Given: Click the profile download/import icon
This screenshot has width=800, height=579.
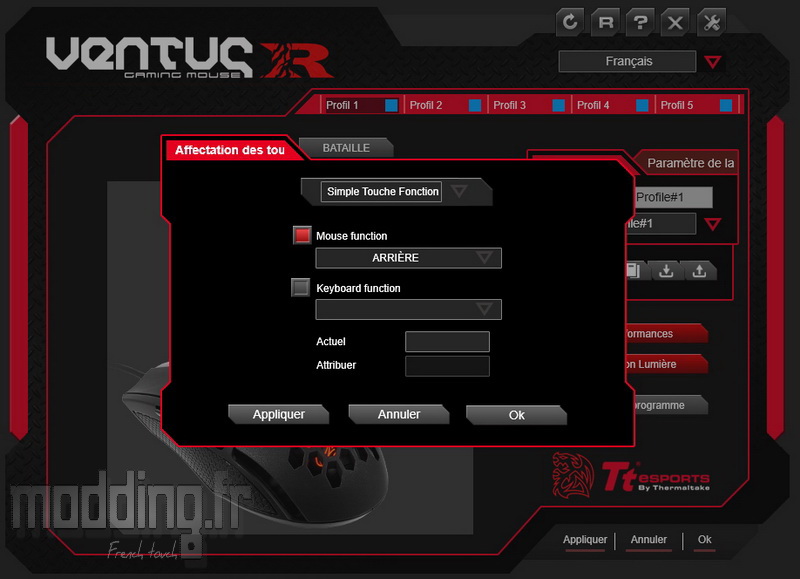Looking at the screenshot, I should (666, 271).
